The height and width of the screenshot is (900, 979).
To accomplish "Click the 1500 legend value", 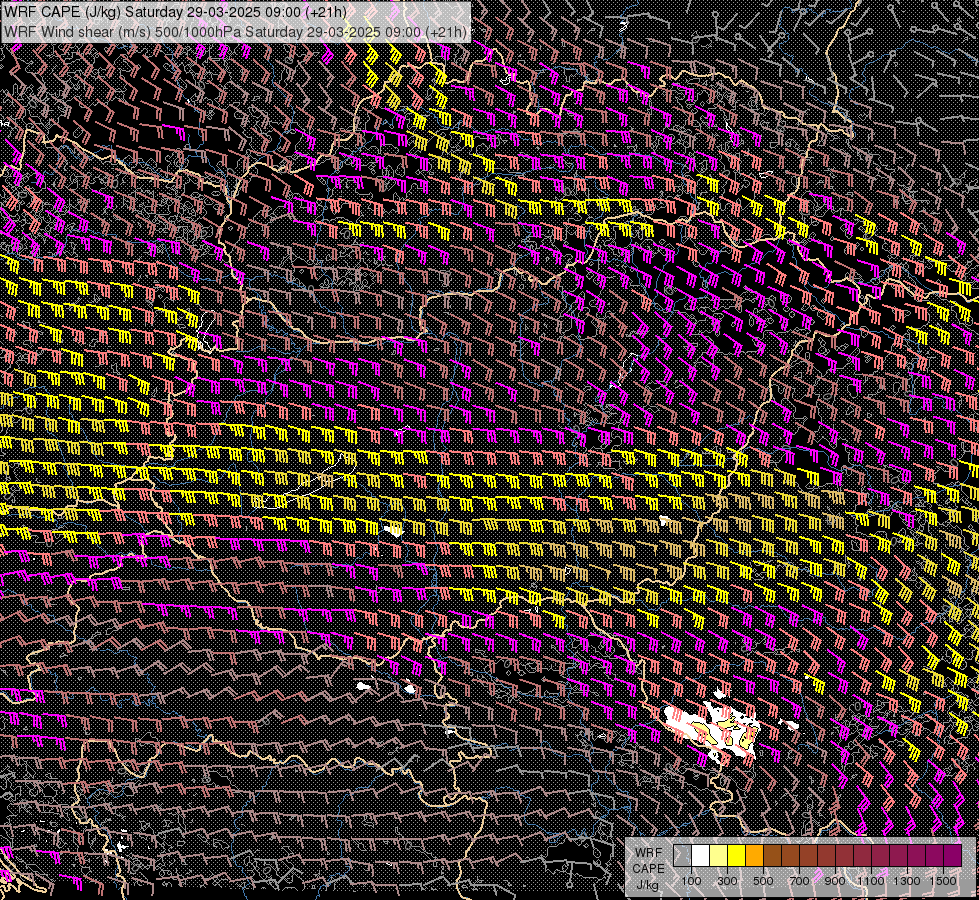I will 943,881.
